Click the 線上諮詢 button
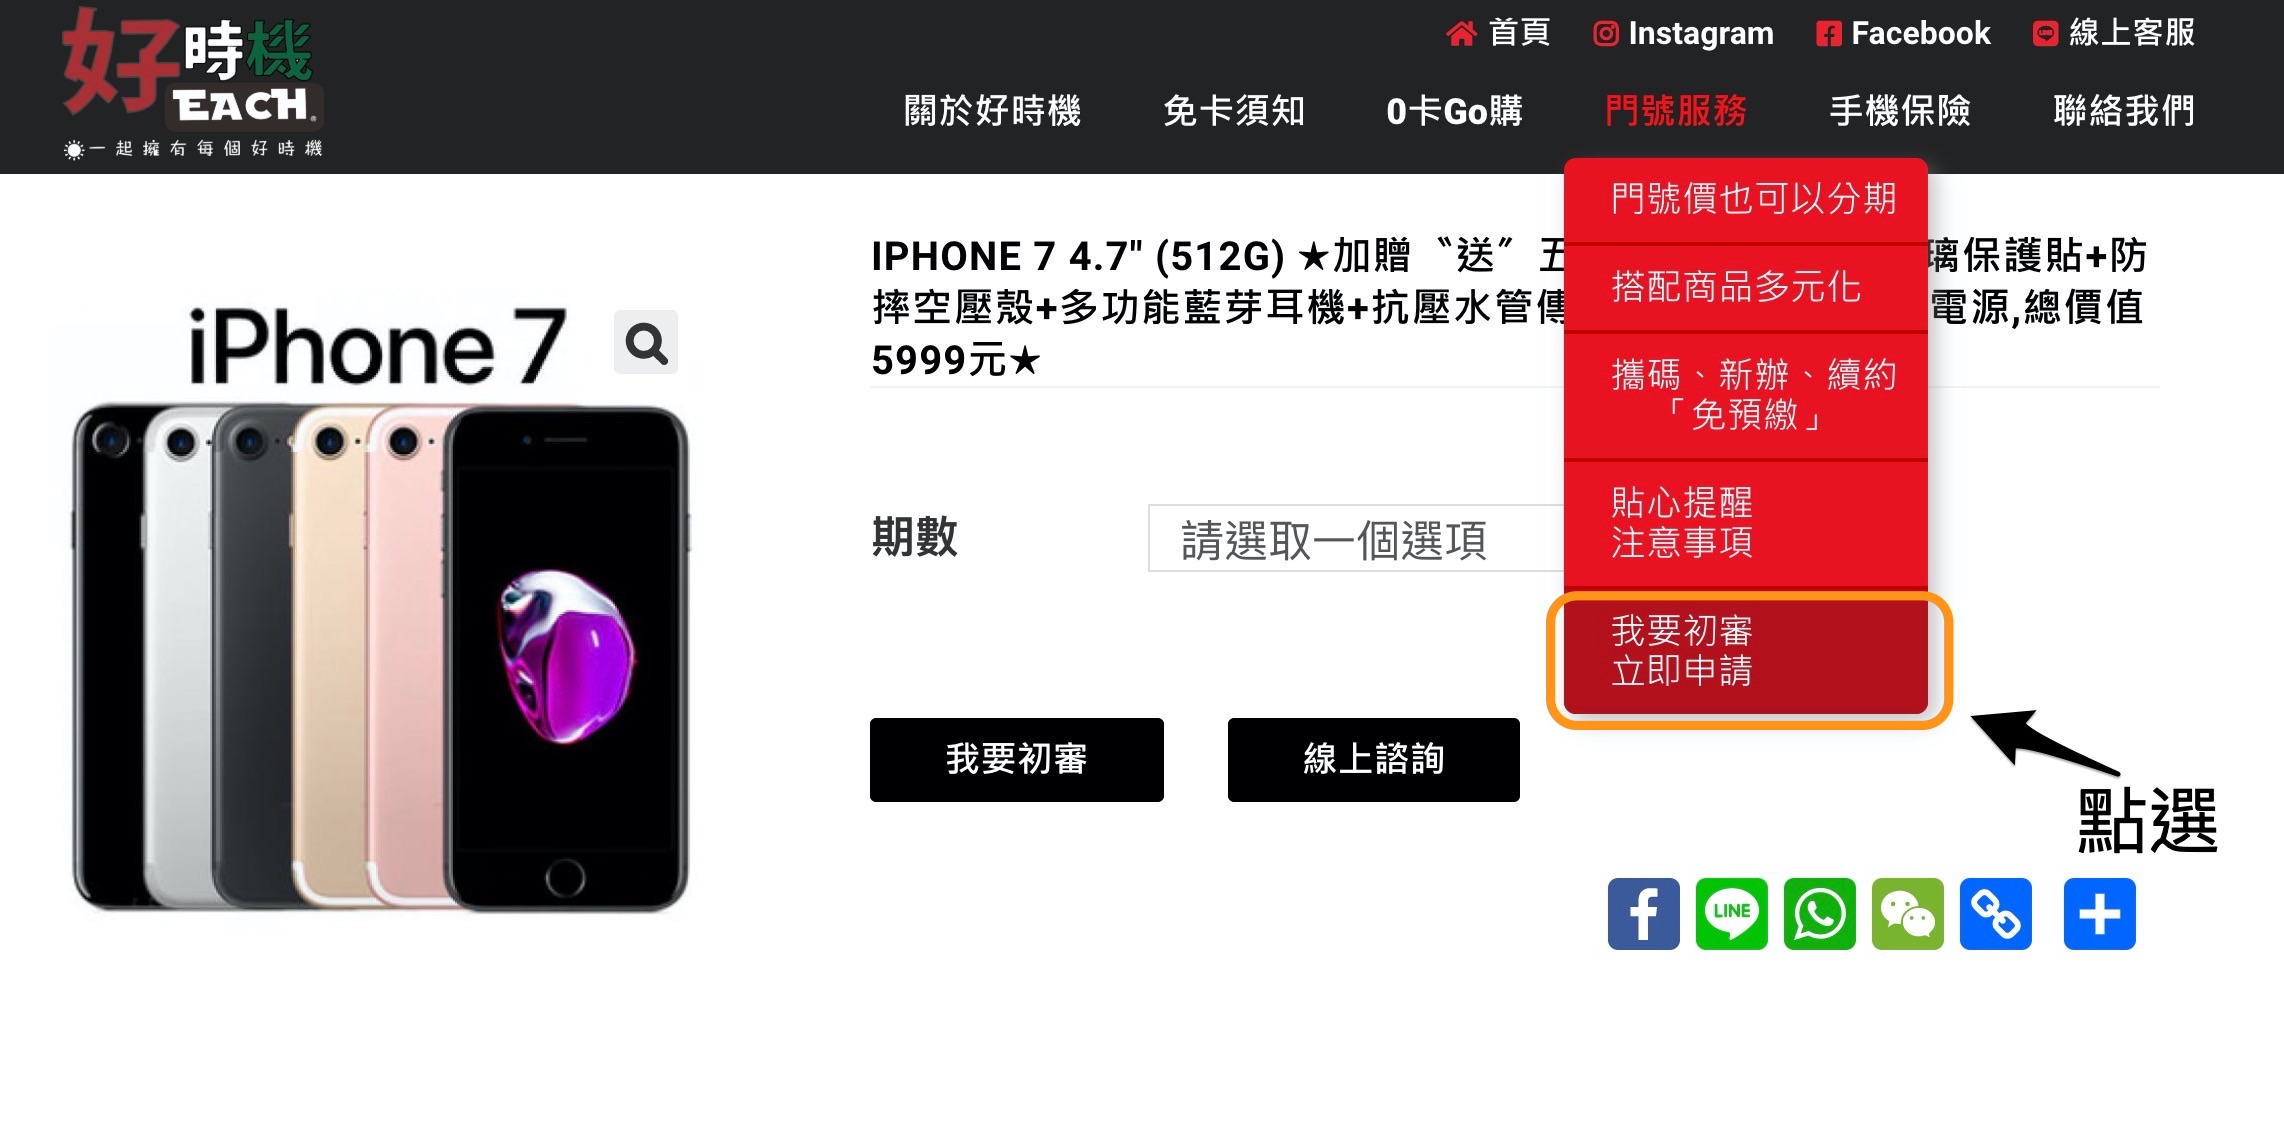The height and width of the screenshot is (1126, 2284). point(1374,759)
